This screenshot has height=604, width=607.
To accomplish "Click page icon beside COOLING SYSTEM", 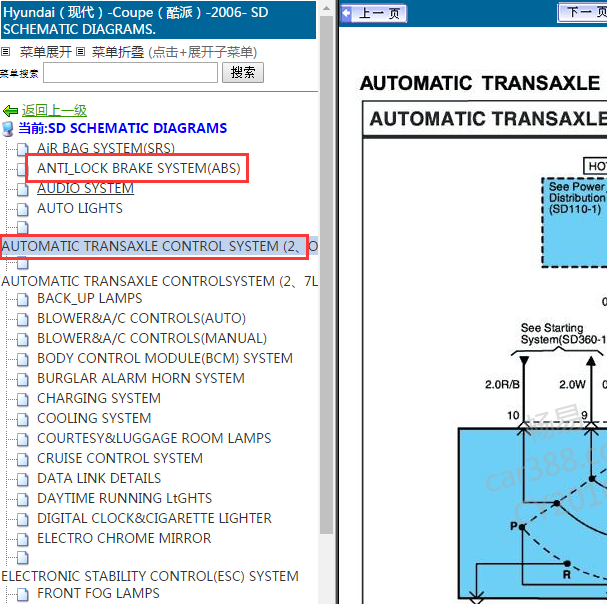I will [22, 419].
